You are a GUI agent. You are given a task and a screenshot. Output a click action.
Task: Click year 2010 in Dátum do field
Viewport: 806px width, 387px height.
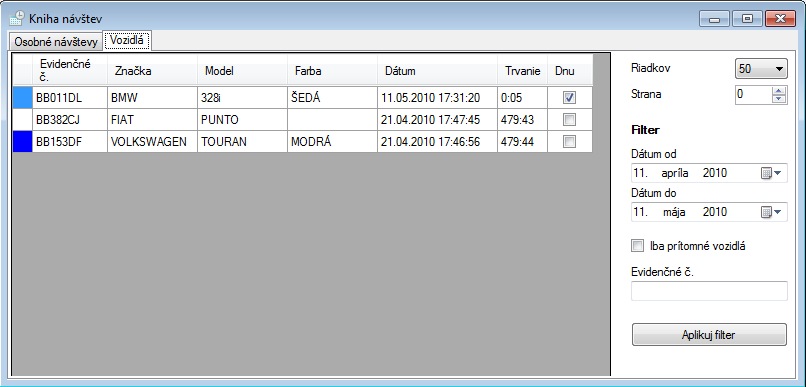pos(715,212)
